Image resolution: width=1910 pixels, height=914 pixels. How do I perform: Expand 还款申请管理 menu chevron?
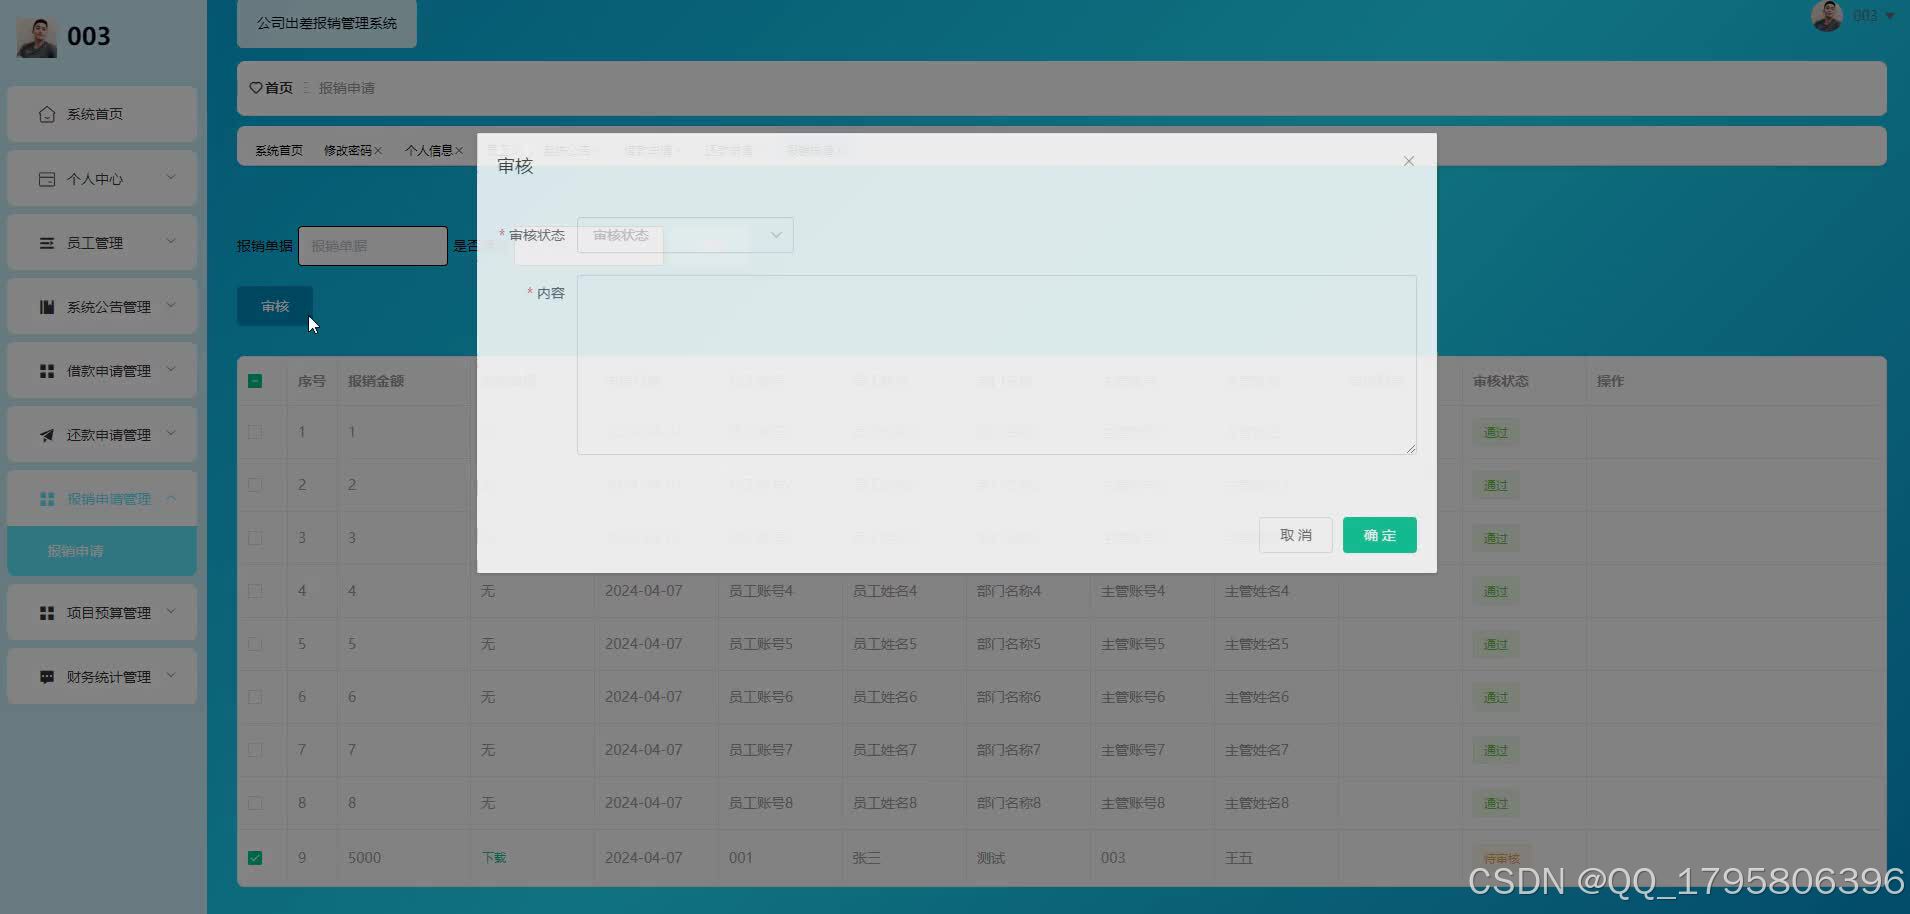[171, 433]
